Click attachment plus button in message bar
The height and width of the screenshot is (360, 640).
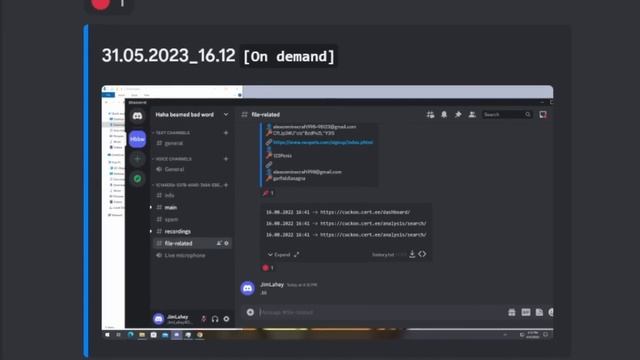pyautogui.click(x=250, y=312)
